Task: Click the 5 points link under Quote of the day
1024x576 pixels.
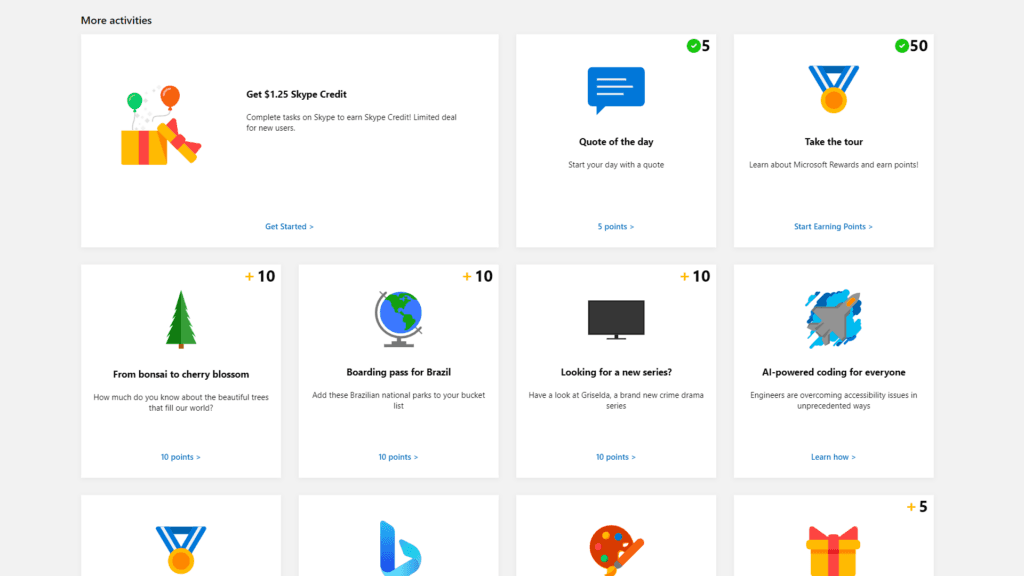Action: (x=616, y=226)
